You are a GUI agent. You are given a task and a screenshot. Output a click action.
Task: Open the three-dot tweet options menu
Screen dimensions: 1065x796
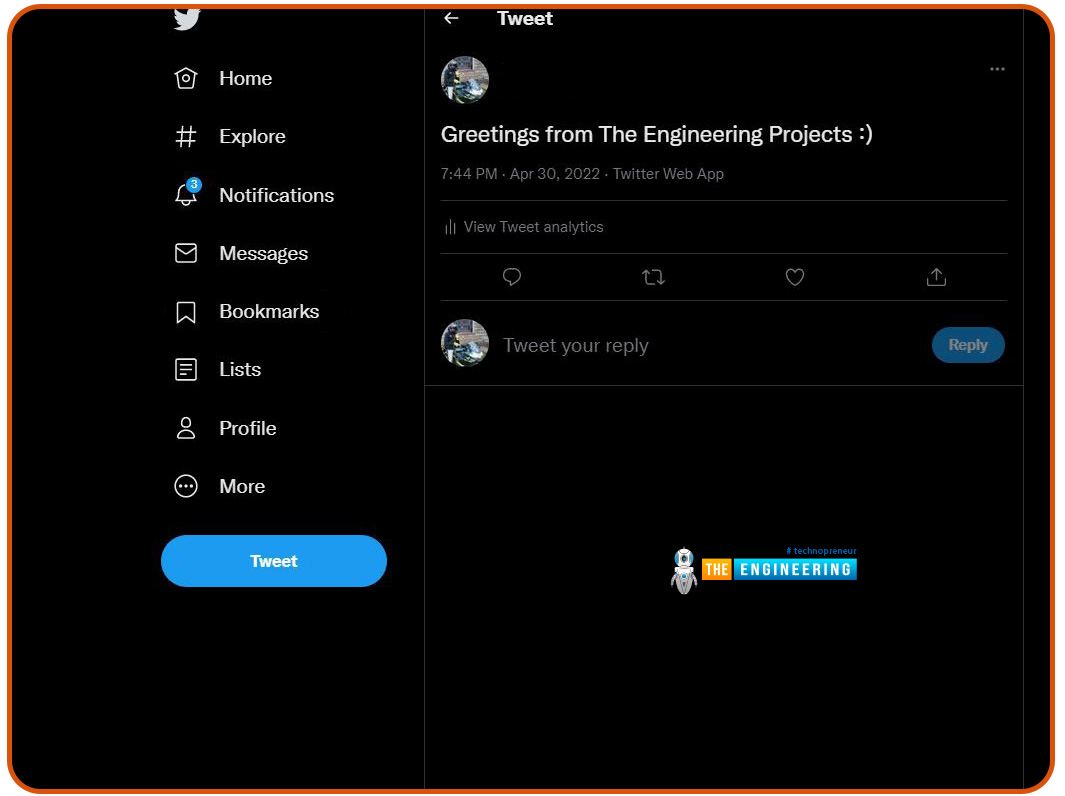click(x=997, y=69)
